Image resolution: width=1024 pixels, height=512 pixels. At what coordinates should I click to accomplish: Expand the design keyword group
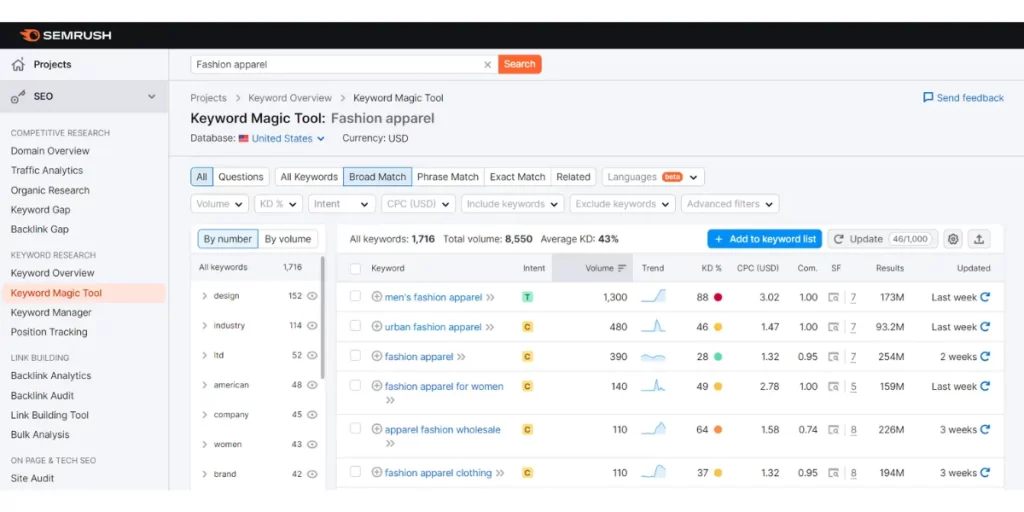coord(204,296)
